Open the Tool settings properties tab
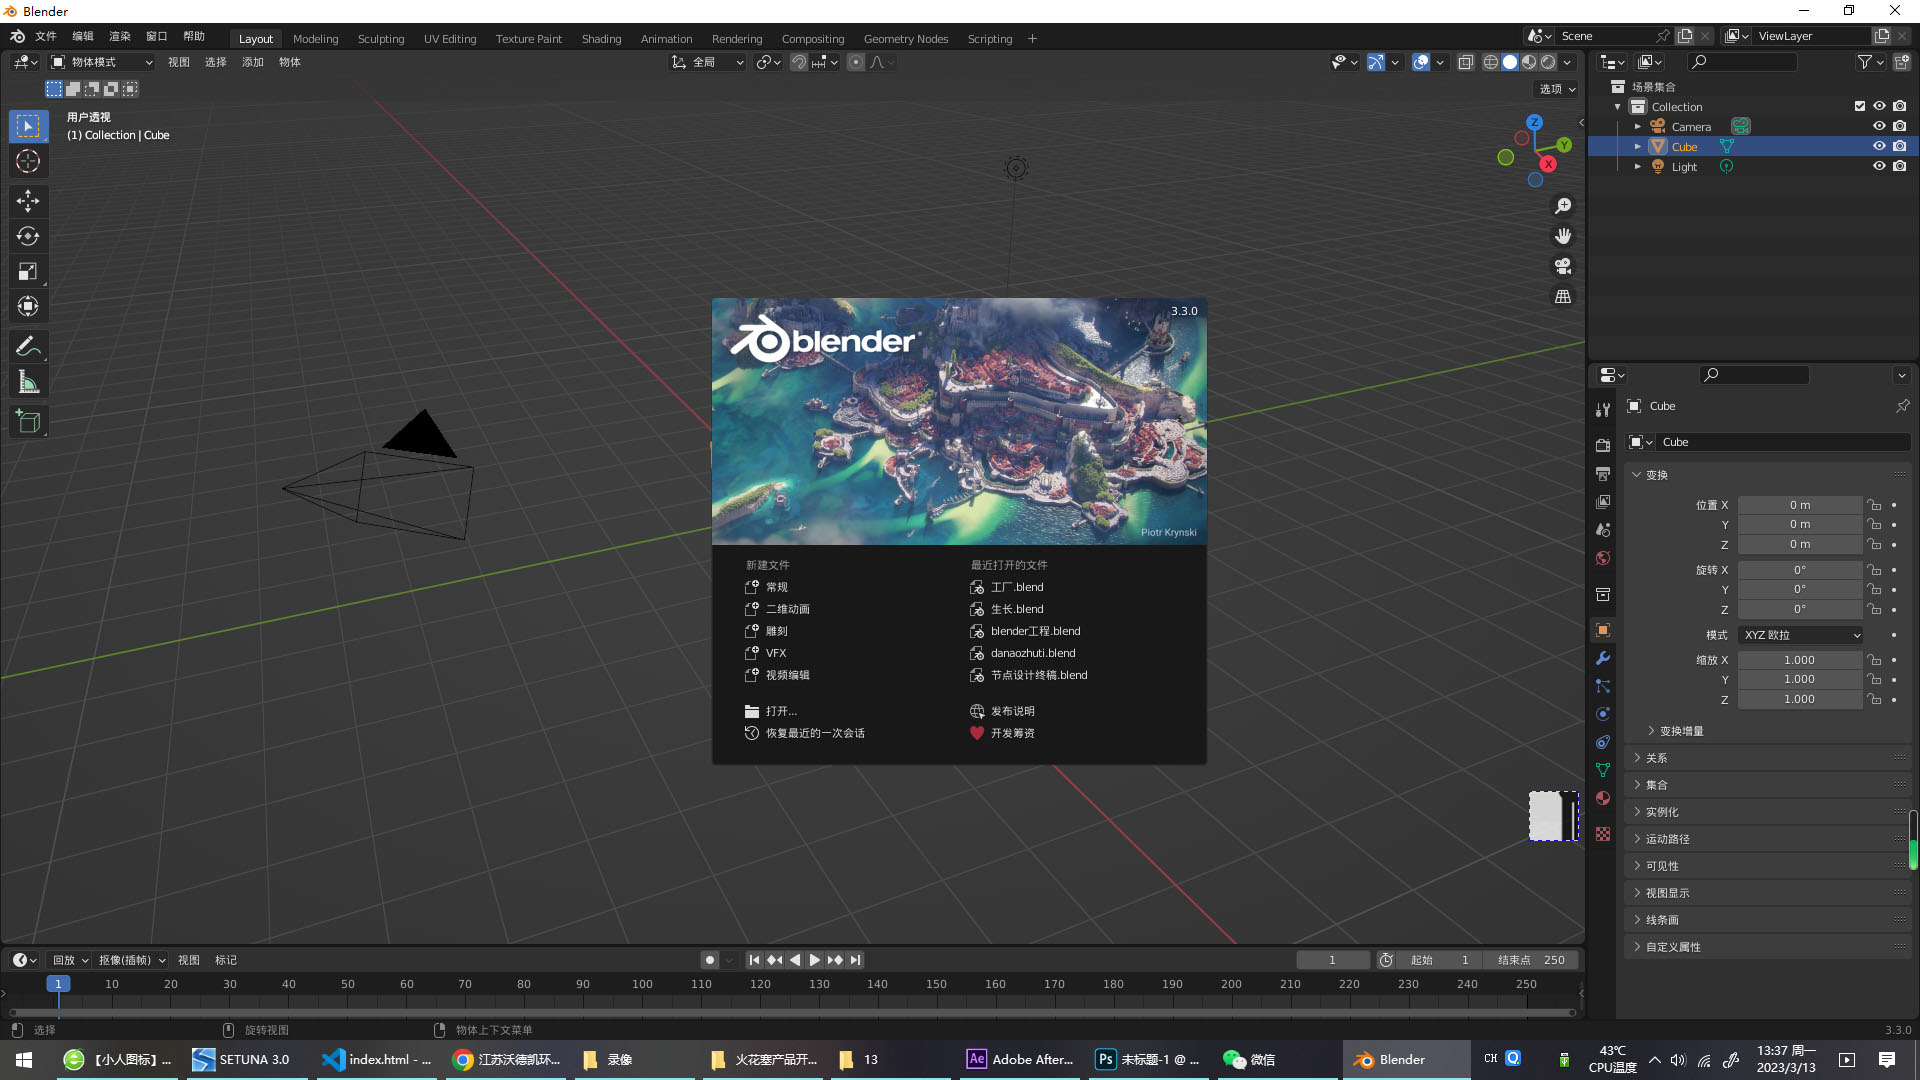The width and height of the screenshot is (1920, 1080). [x=1603, y=410]
